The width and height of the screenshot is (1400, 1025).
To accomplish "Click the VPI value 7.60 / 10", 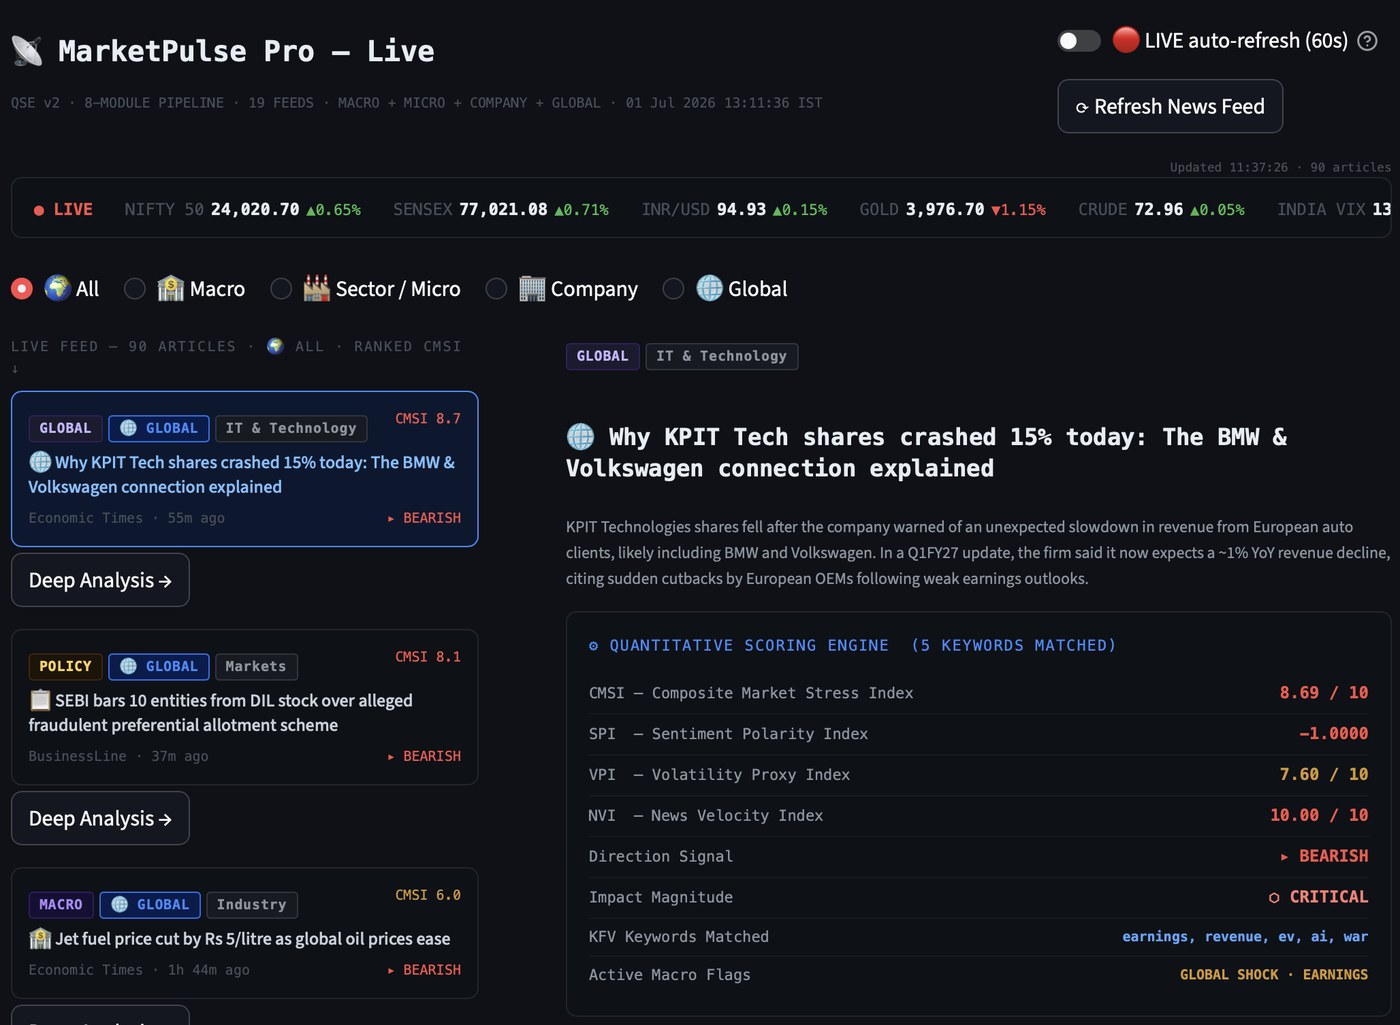I will pos(1324,774).
